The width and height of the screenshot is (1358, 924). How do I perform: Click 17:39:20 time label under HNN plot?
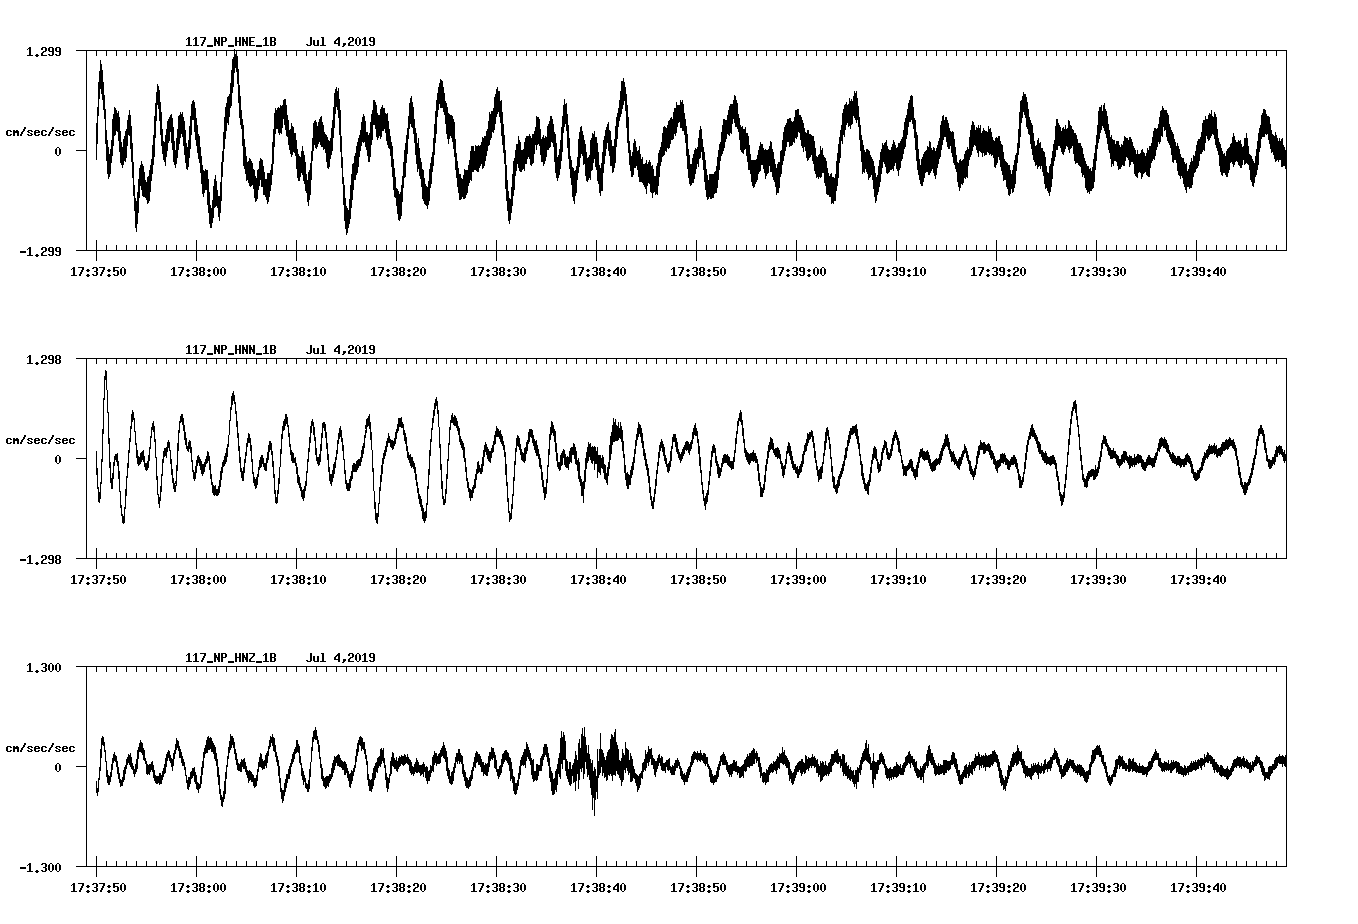(997, 579)
